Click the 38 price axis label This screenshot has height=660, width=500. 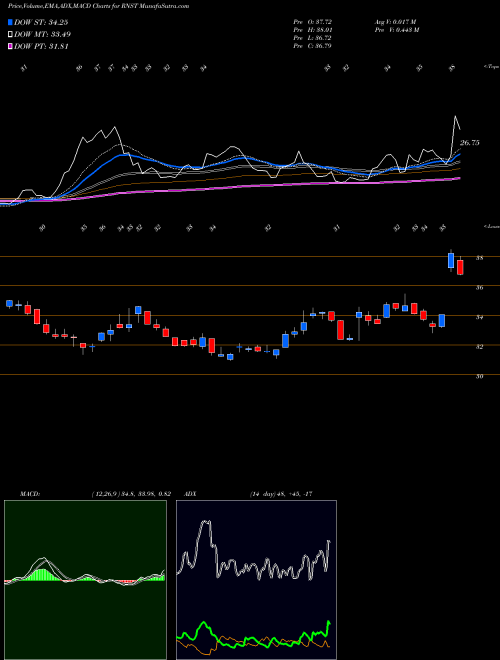click(479, 258)
